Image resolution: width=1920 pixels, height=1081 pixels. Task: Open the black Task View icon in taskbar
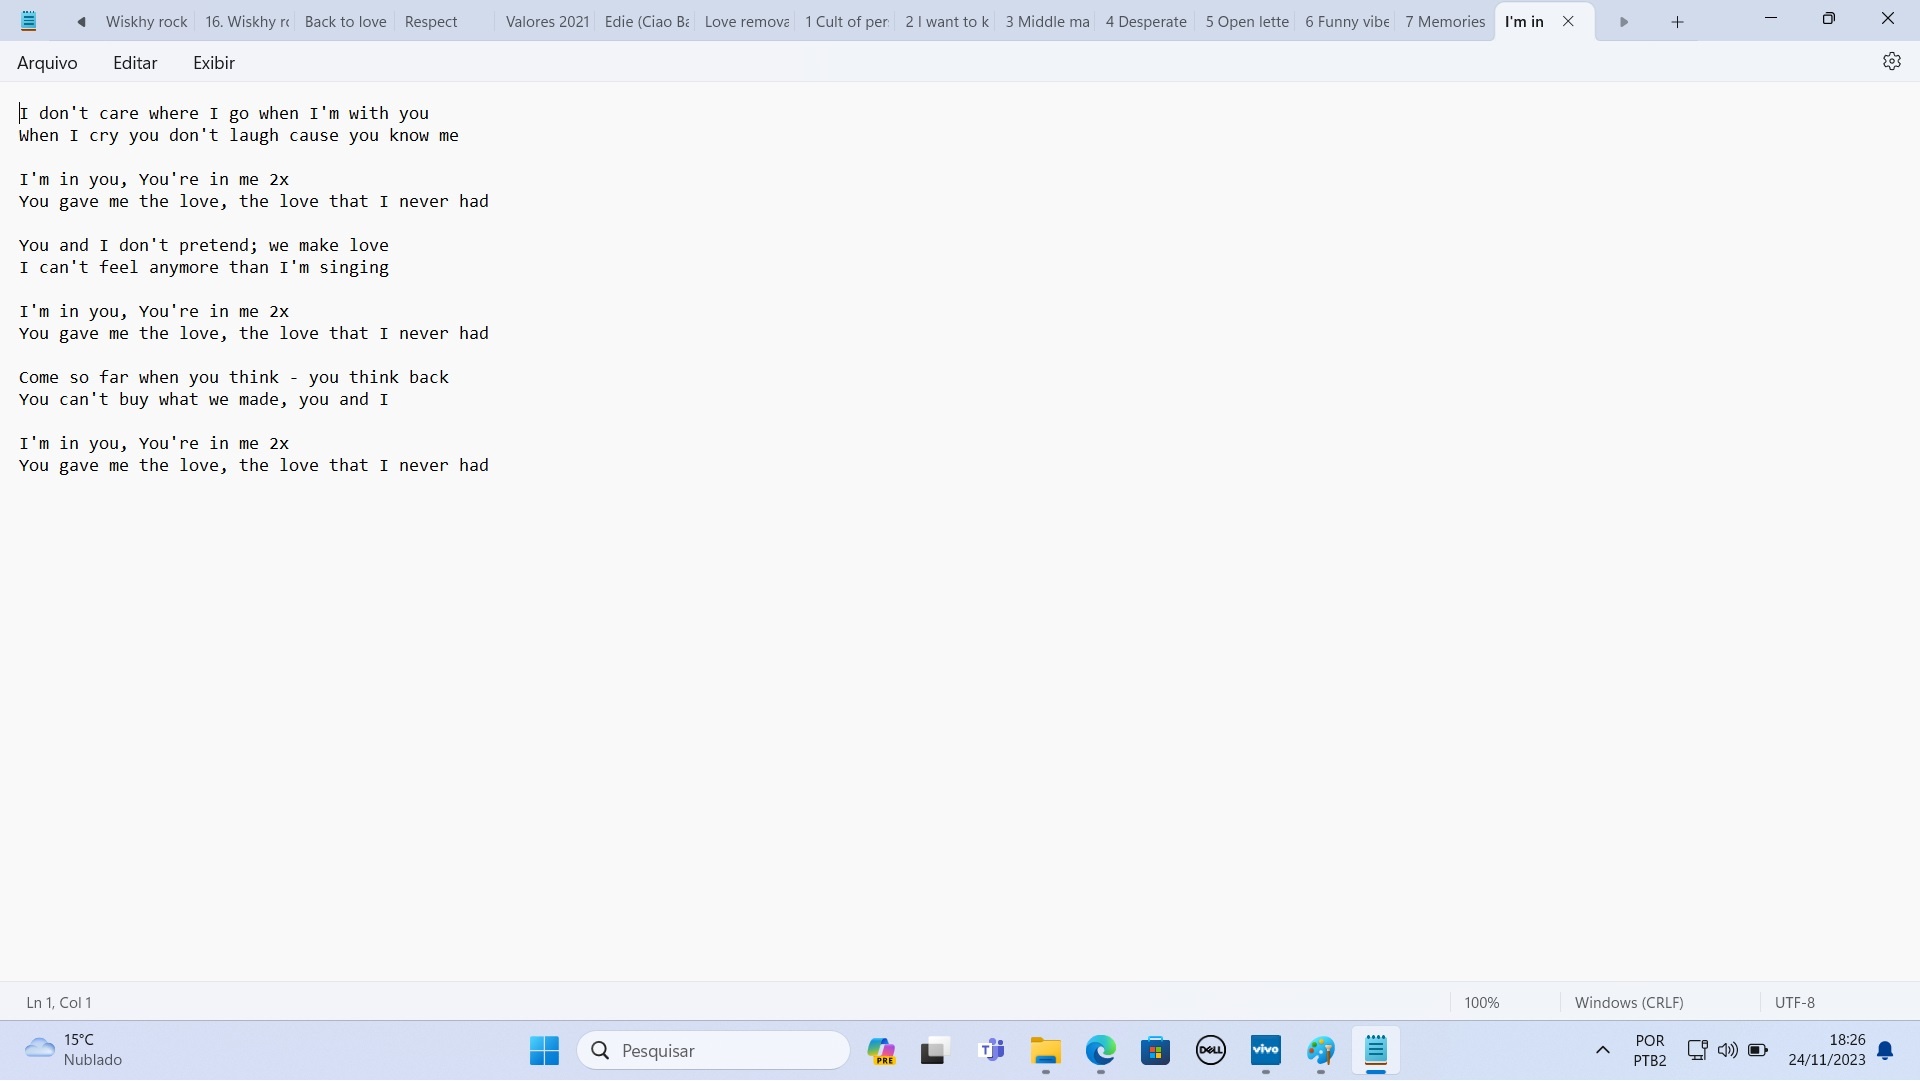[x=933, y=1051]
